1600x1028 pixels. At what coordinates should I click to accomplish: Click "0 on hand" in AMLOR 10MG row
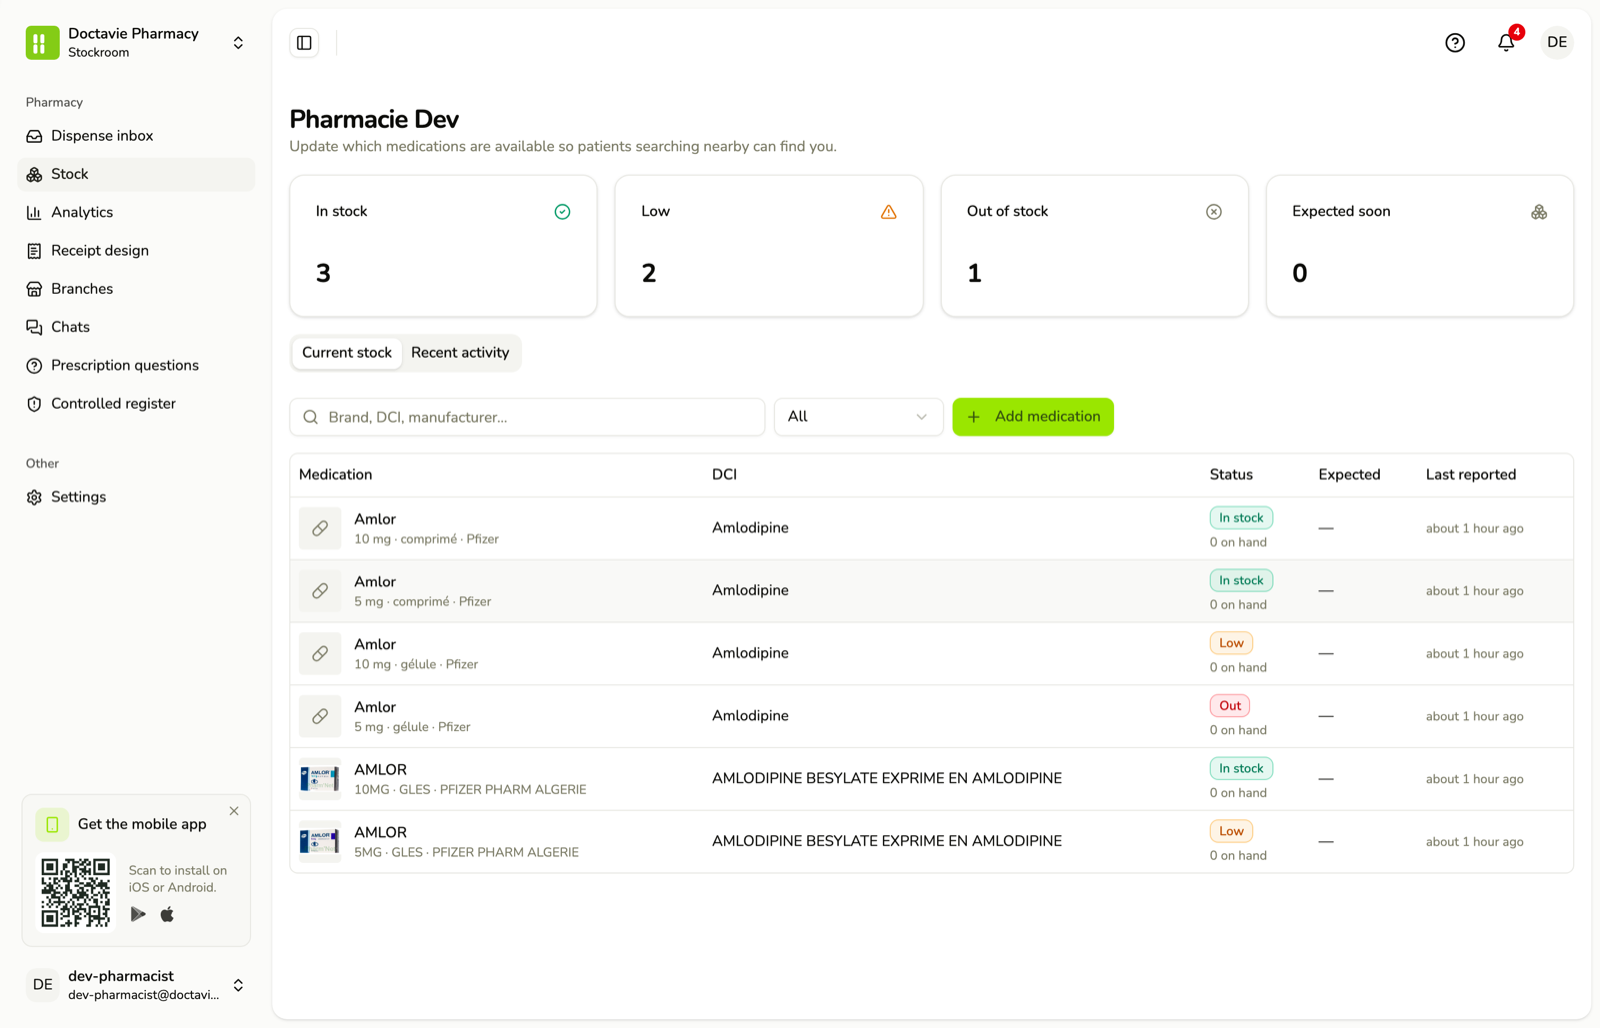(1238, 793)
